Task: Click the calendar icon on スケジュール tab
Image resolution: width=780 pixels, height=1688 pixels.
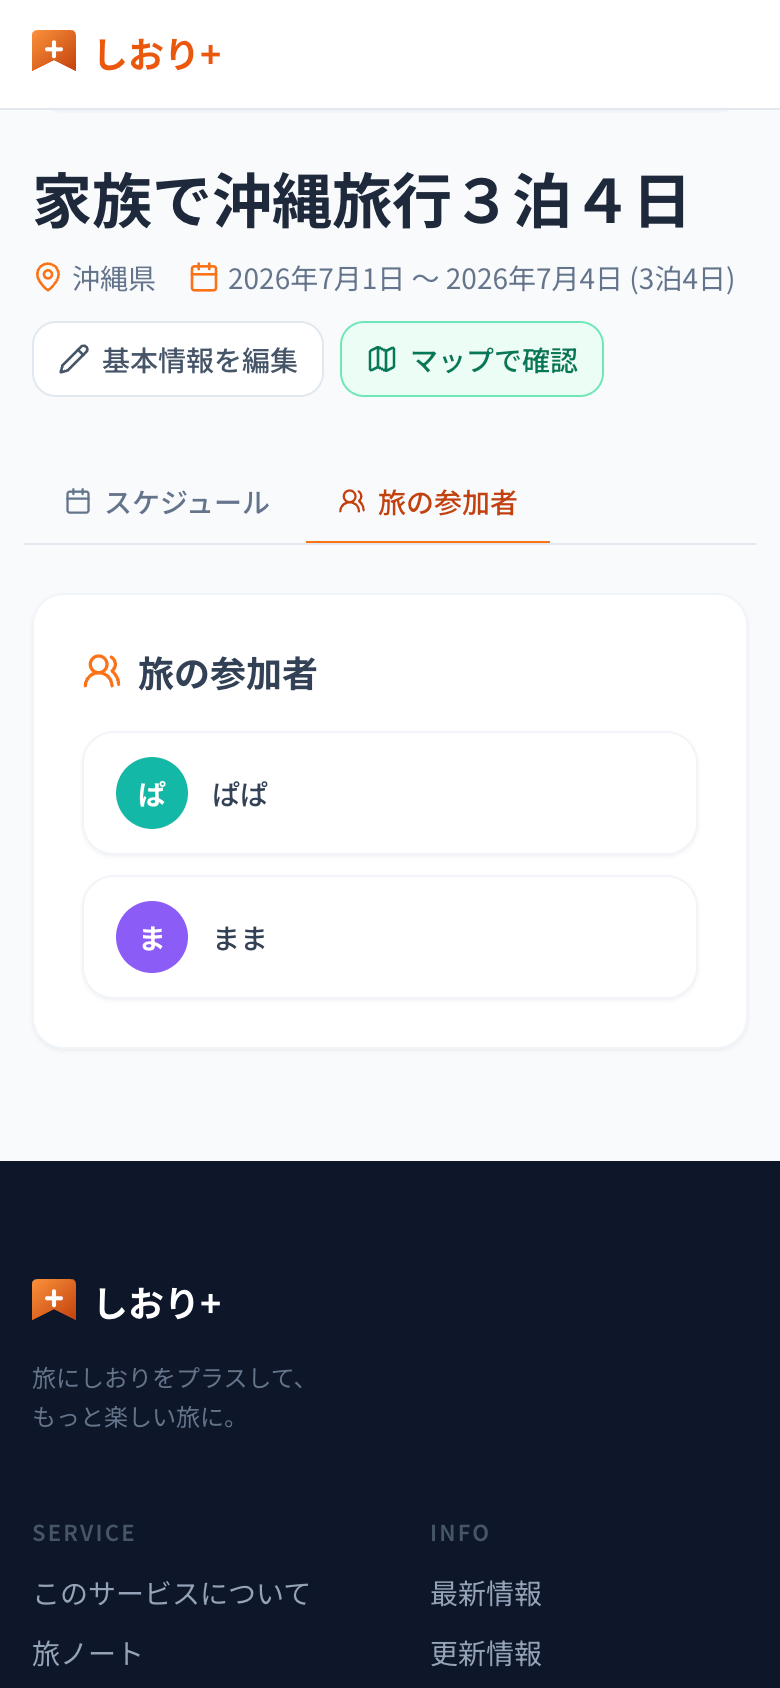Action: (78, 501)
